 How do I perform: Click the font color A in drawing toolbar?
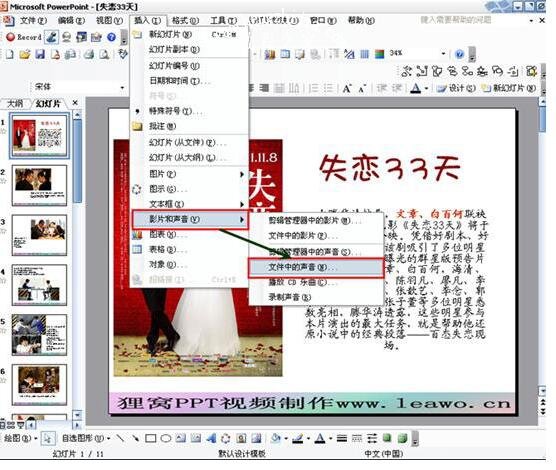tap(320, 438)
